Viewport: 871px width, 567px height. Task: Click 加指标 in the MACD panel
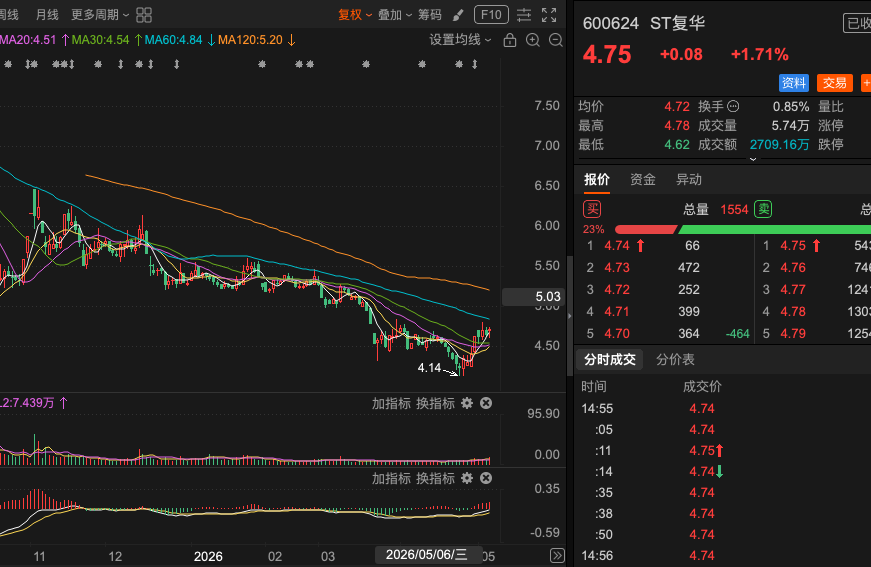(x=391, y=478)
